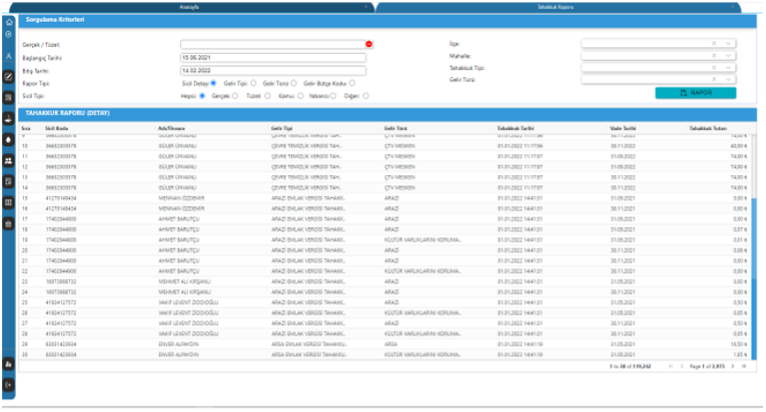Screen dimensions: 766x412
Task: Click the logout icon at sidebar bottom
Action: pos(9,384)
